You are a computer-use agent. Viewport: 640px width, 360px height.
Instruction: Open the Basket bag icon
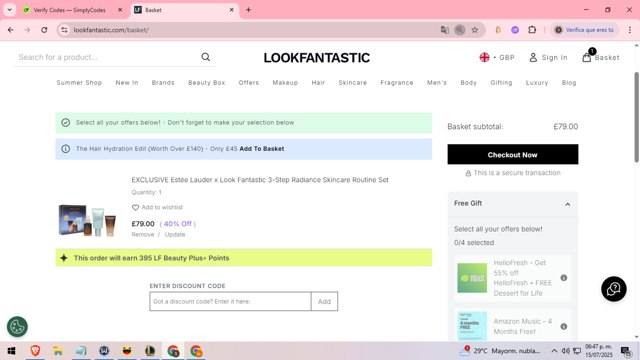587,57
